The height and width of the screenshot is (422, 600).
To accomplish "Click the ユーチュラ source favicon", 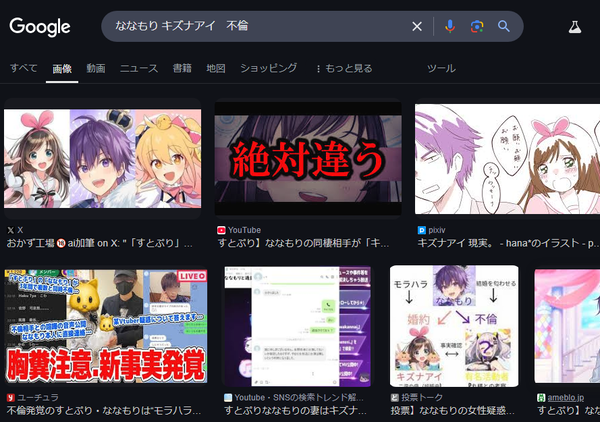I will point(10,398).
